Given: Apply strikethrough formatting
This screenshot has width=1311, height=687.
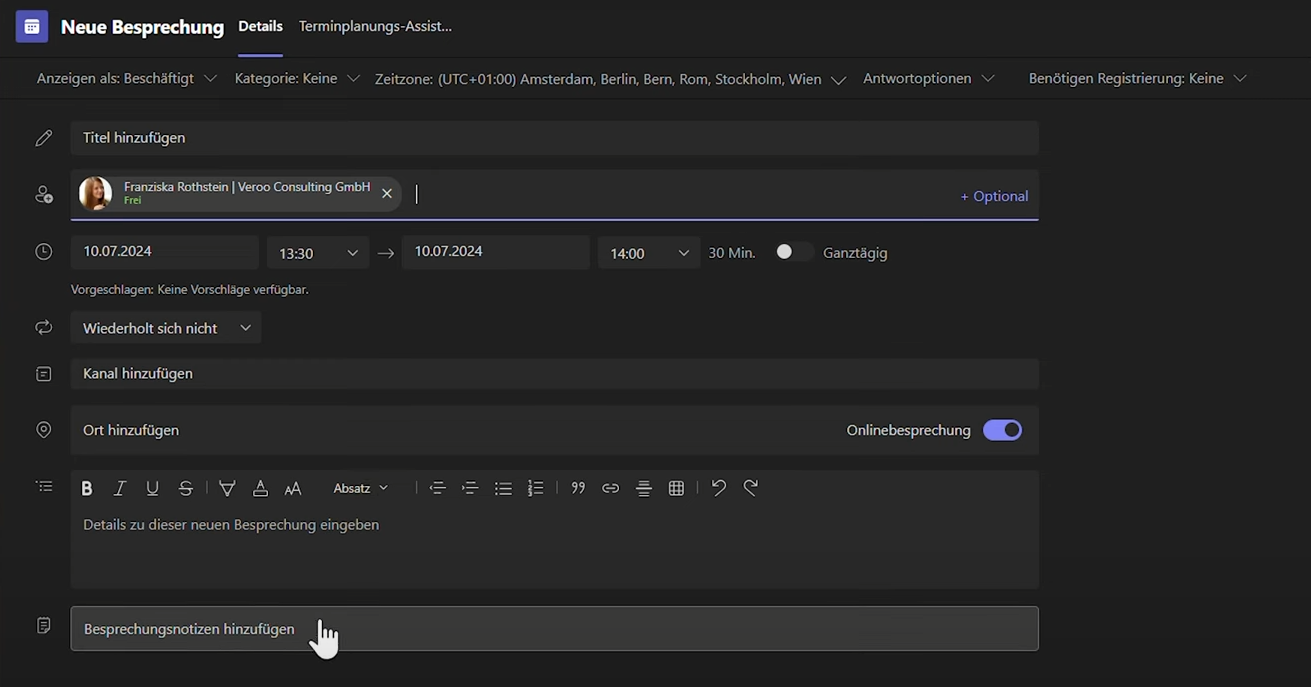Looking at the screenshot, I should coord(186,488).
